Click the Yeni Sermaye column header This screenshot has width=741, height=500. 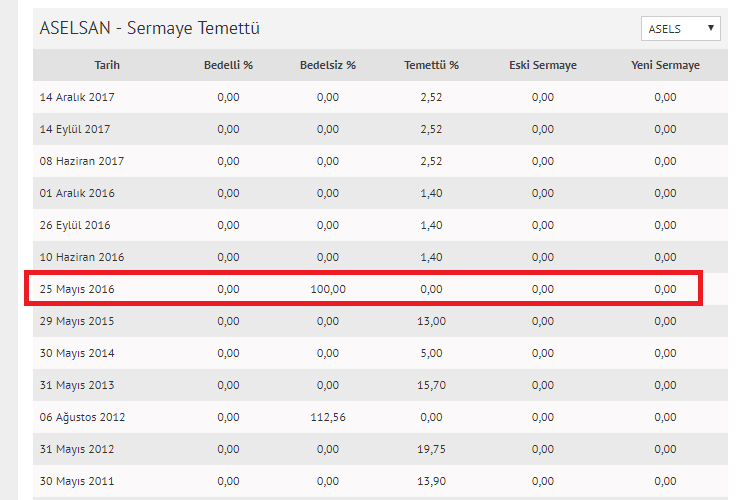[666, 65]
